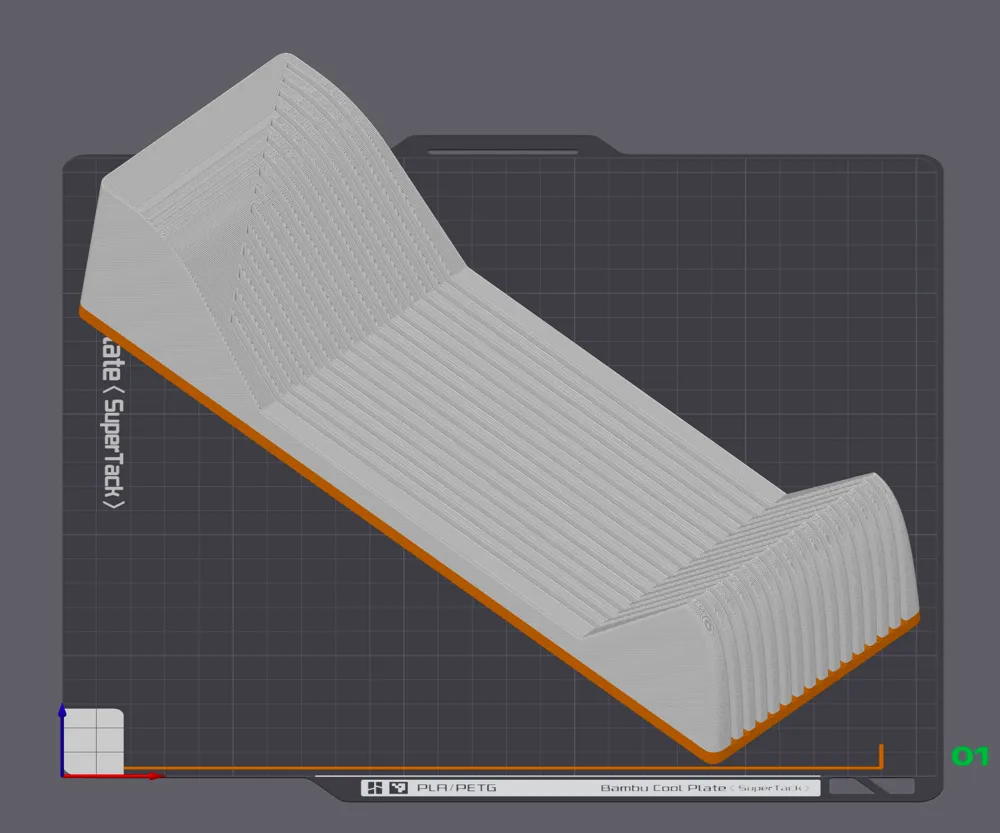The image size is (1000, 833).
Task: Click the blue Z-axis arrow of the gizmo
Action: [x=62, y=712]
